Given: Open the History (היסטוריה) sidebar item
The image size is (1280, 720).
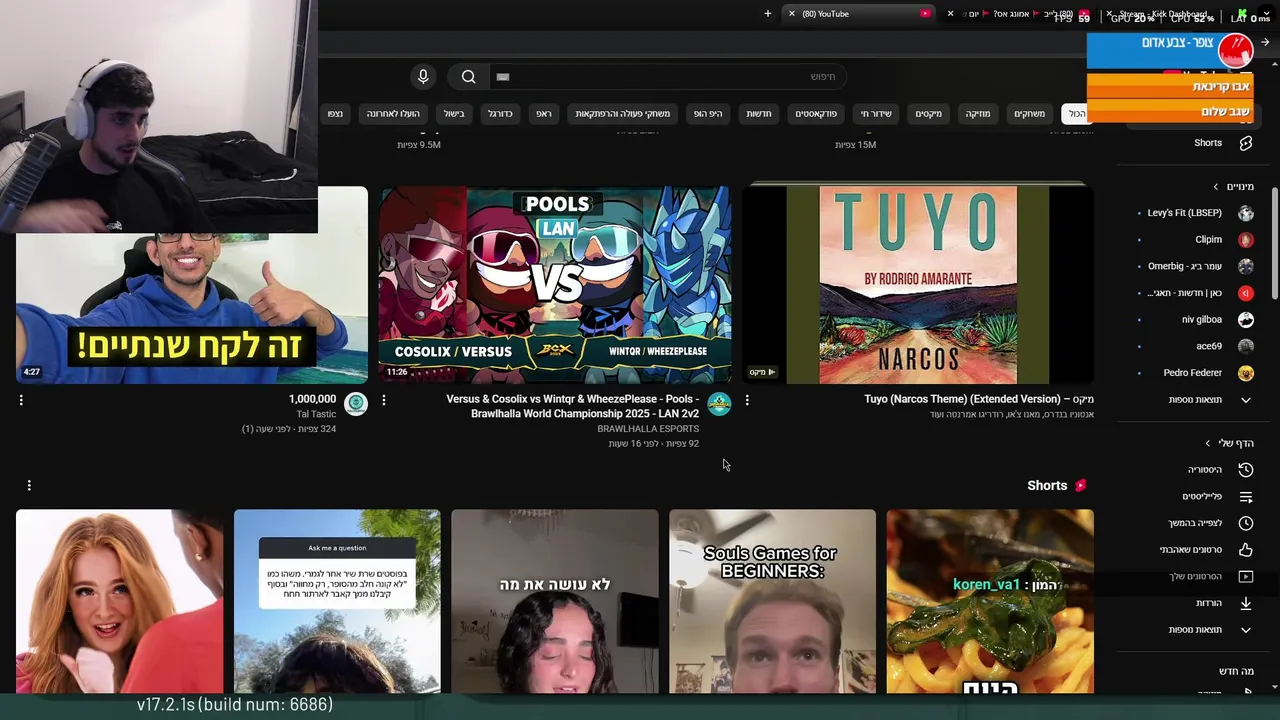Looking at the screenshot, I should [x=1219, y=470].
